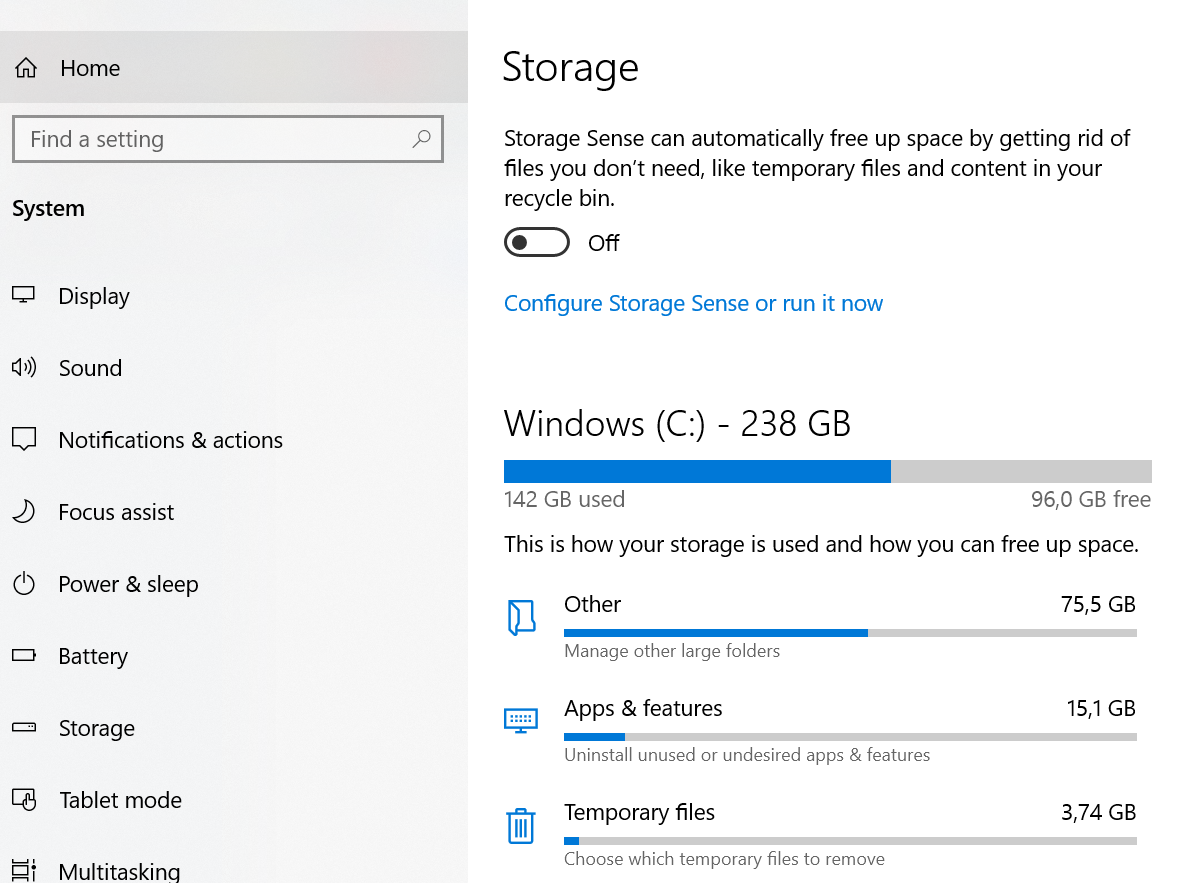Click the Temporary files trash icon
Image resolution: width=1180 pixels, height=883 pixels.
(521, 826)
